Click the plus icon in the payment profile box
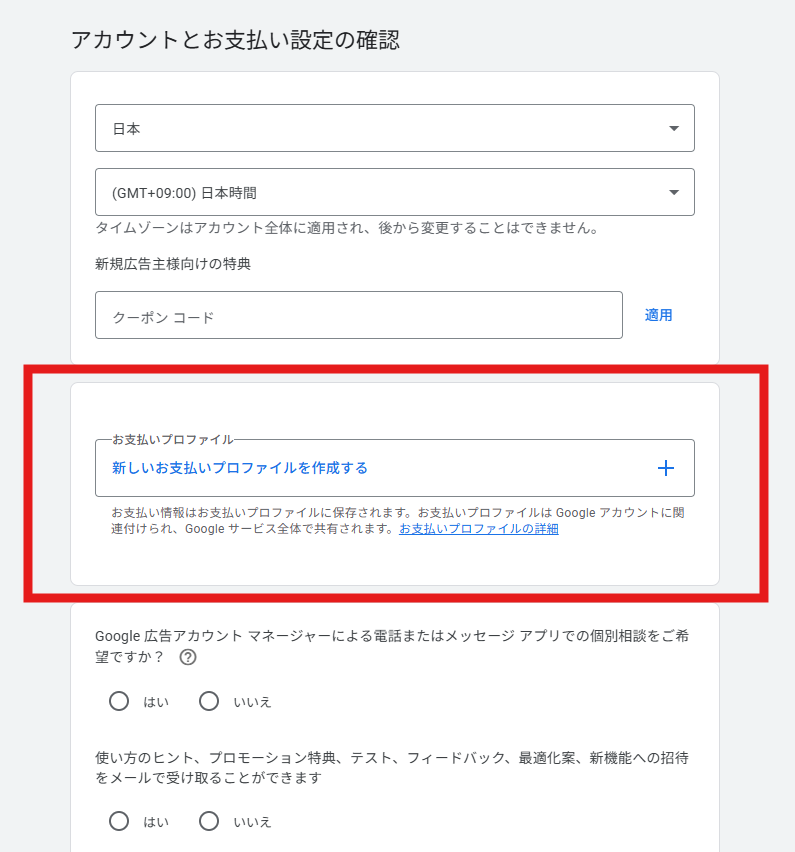This screenshot has height=852, width=795. pos(666,468)
